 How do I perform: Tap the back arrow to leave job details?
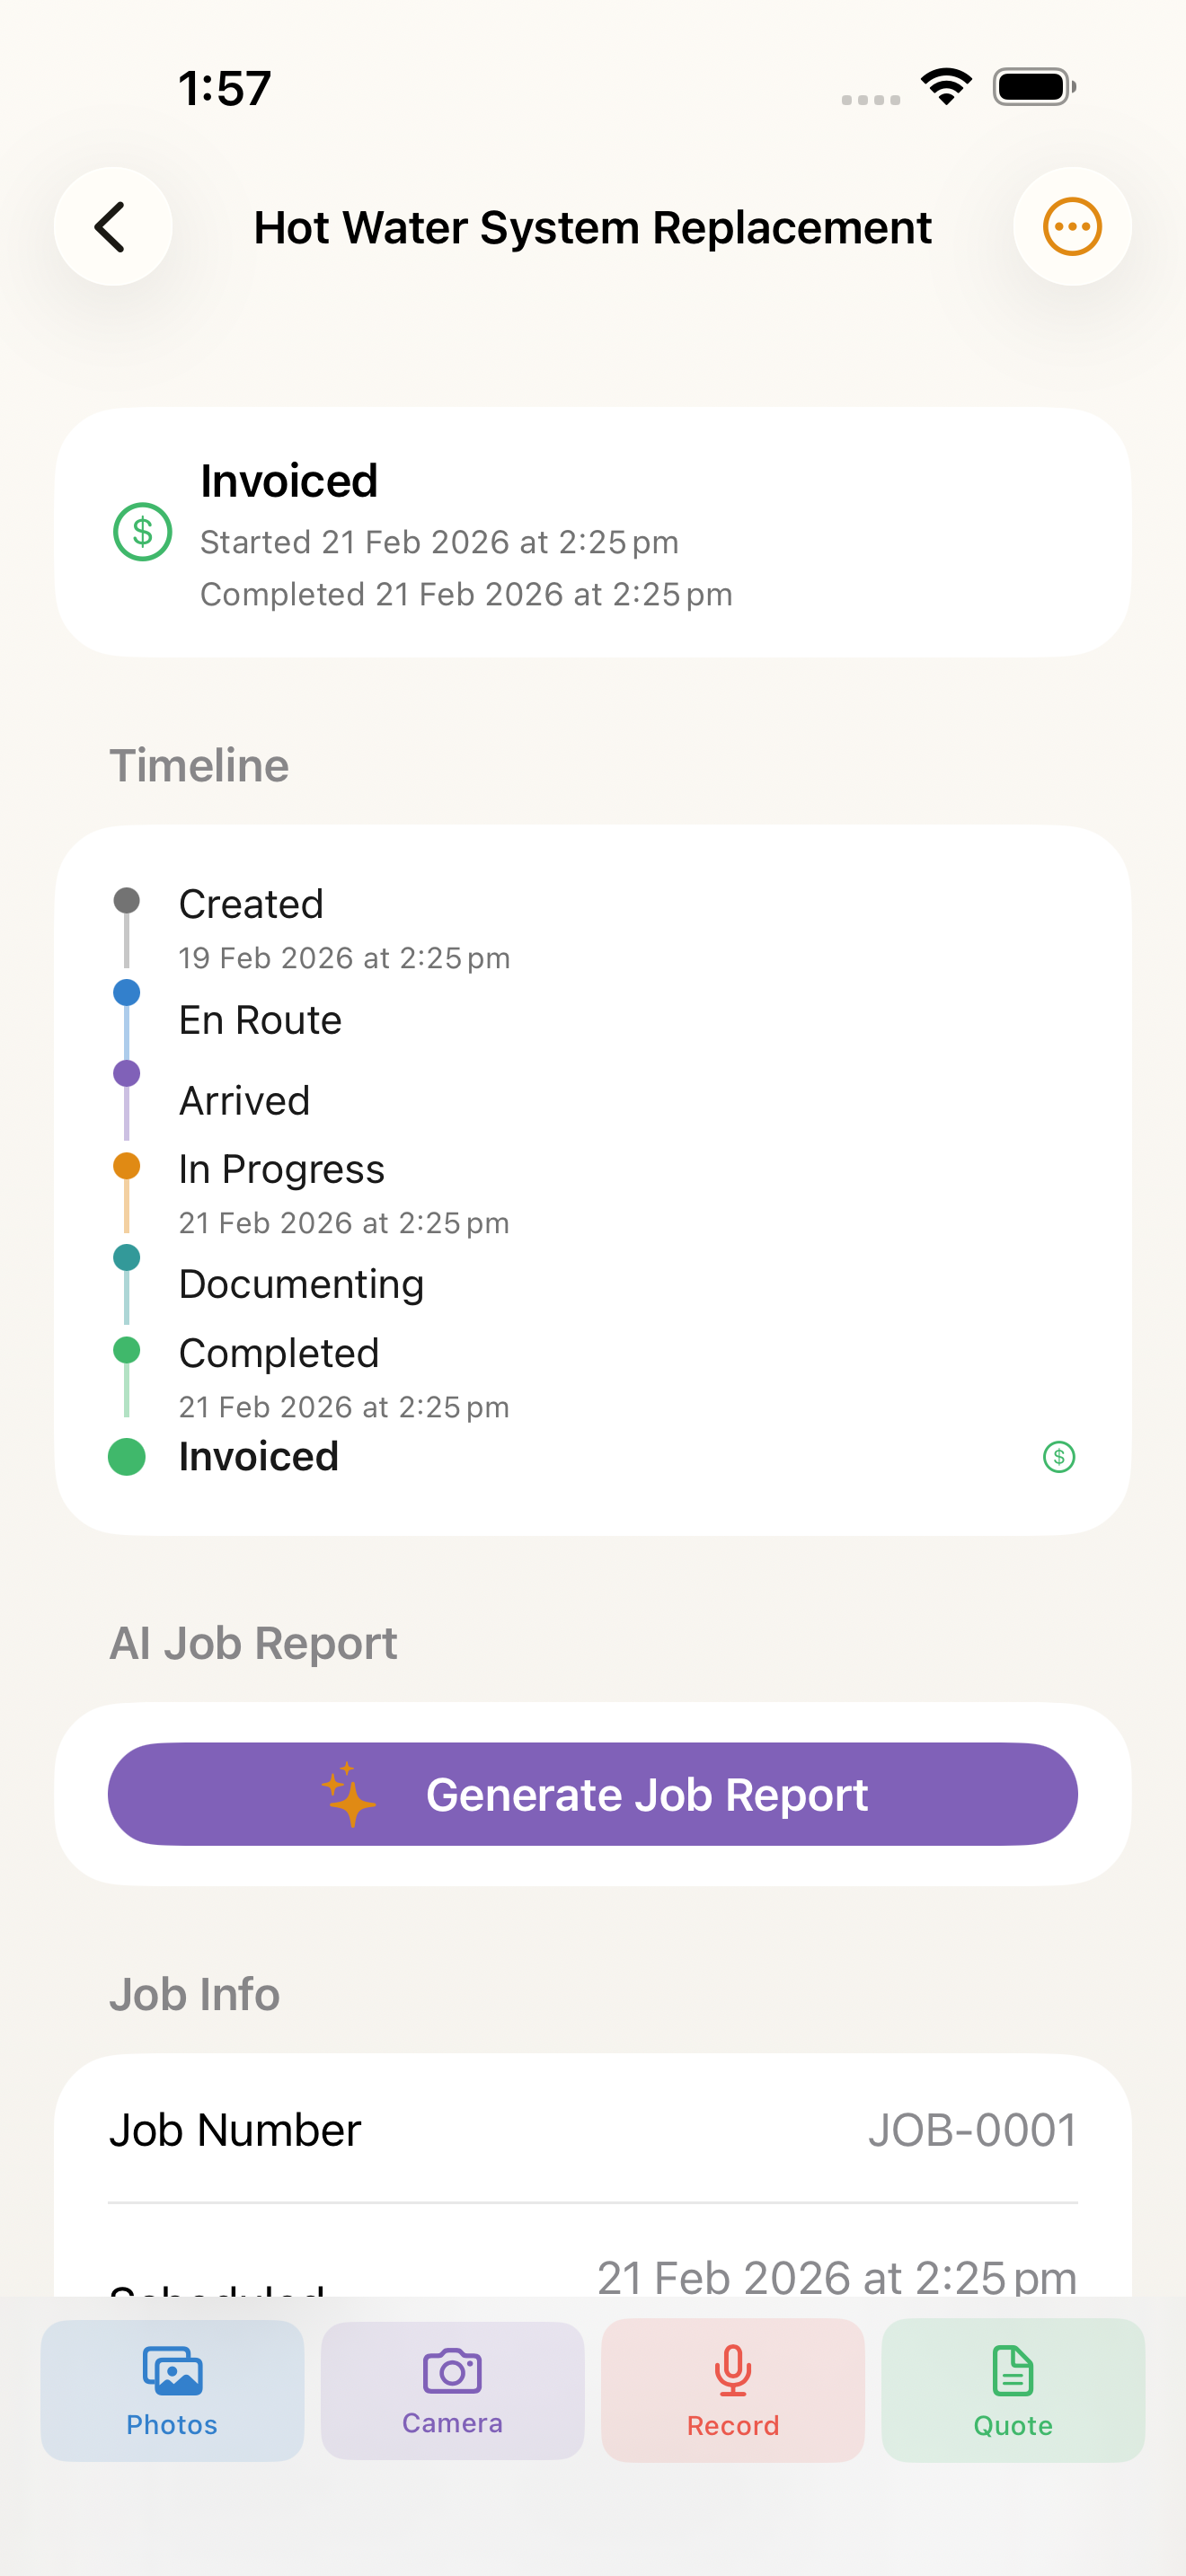point(113,227)
